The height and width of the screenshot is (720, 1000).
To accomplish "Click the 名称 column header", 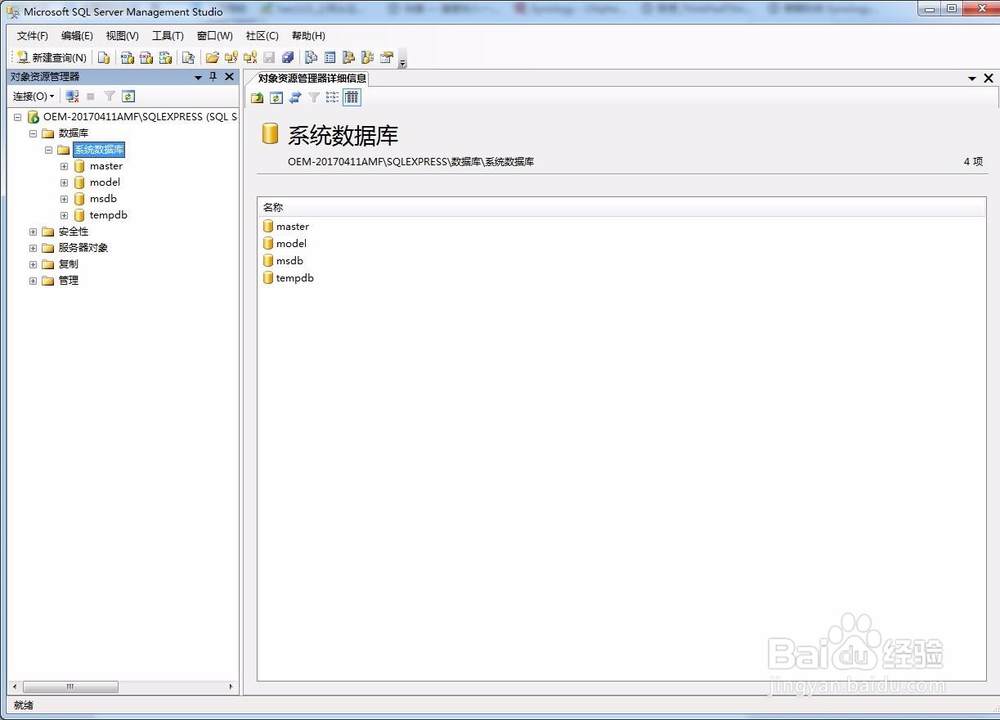I will coord(621,207).
